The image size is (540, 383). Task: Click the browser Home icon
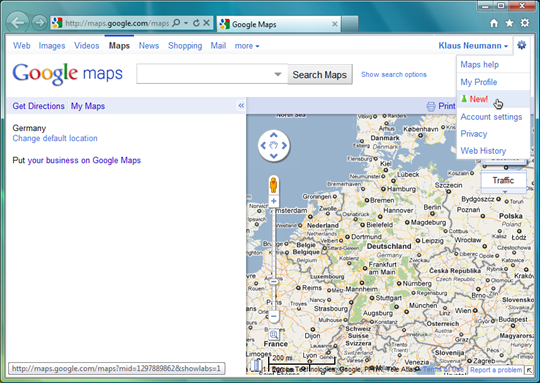pos(494,23)
